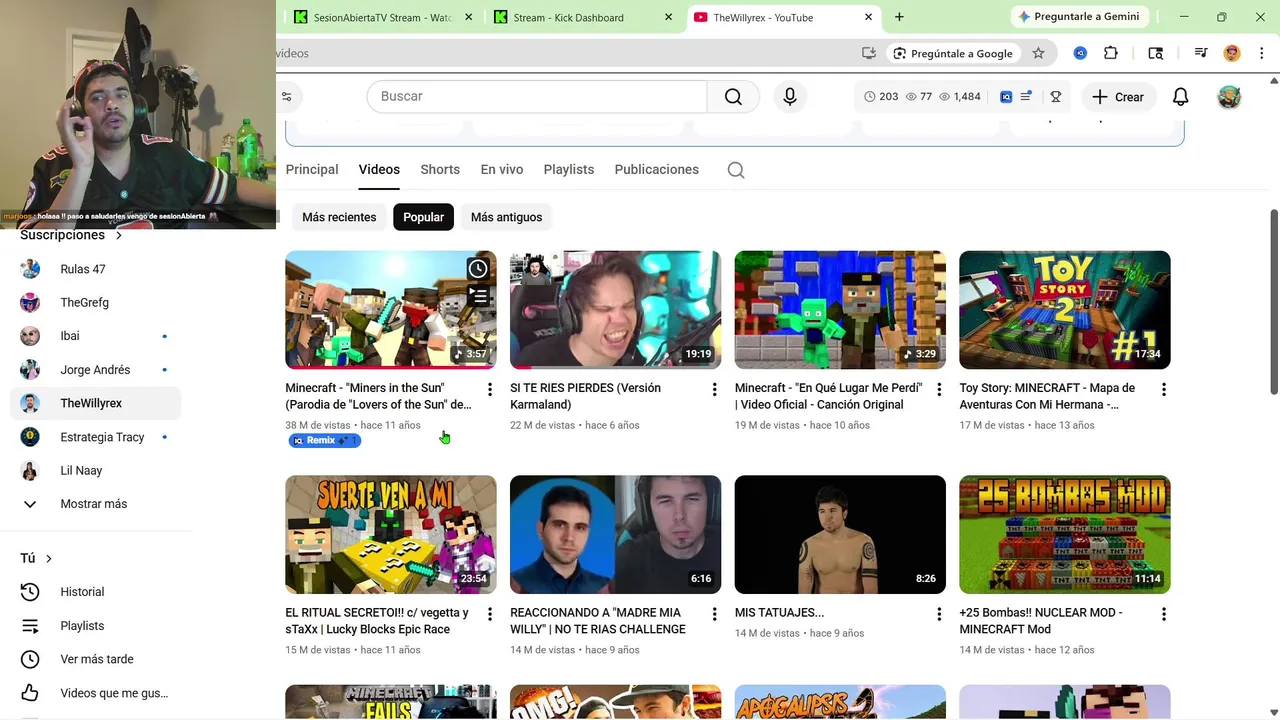Open options for En Qué Lugar Me Perdí video
The width and height of the screenshot is (1280, 720).
point(939,389)
